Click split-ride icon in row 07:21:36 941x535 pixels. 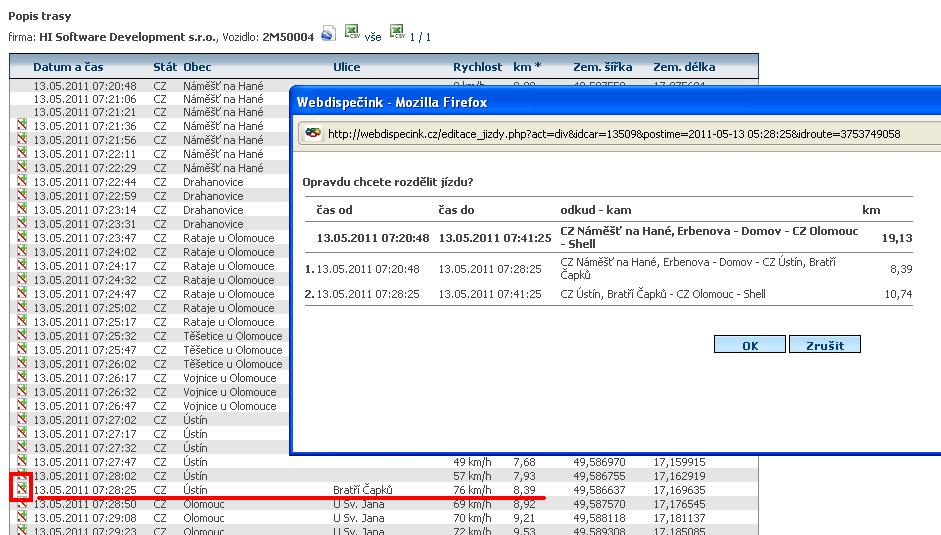click(22, 124)
